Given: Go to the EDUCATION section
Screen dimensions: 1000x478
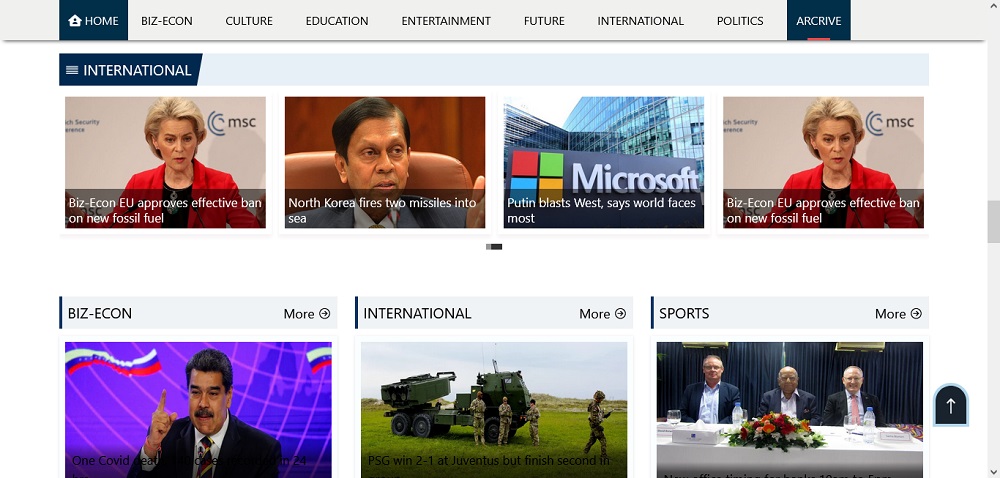Looking at the screenshot, I should (337, 20).
